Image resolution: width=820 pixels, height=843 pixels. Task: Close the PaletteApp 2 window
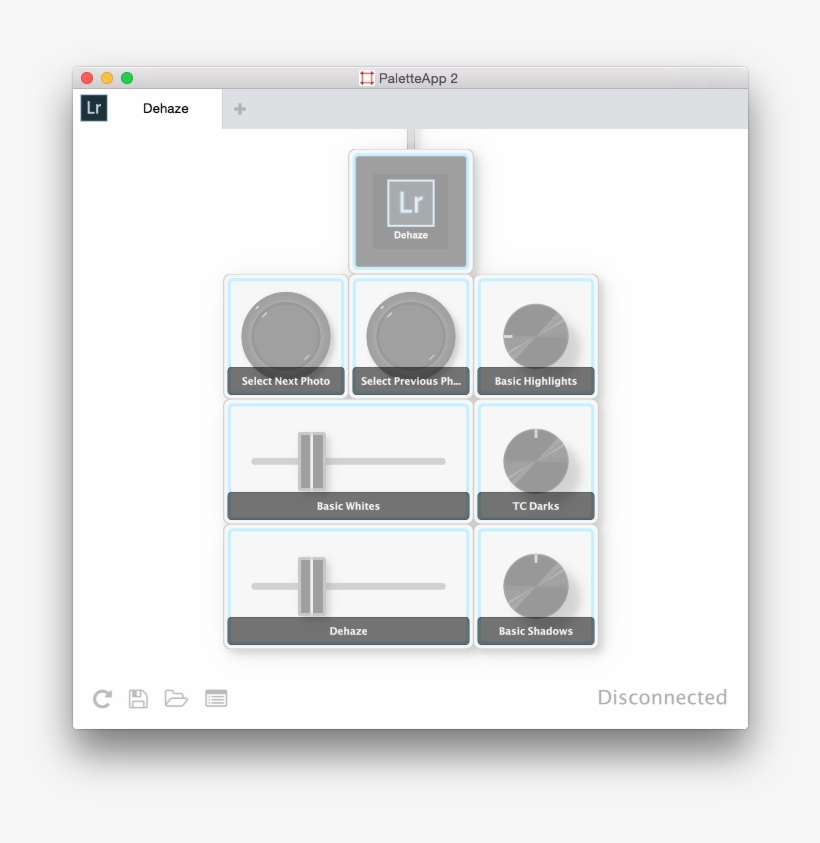coord(87,78)
